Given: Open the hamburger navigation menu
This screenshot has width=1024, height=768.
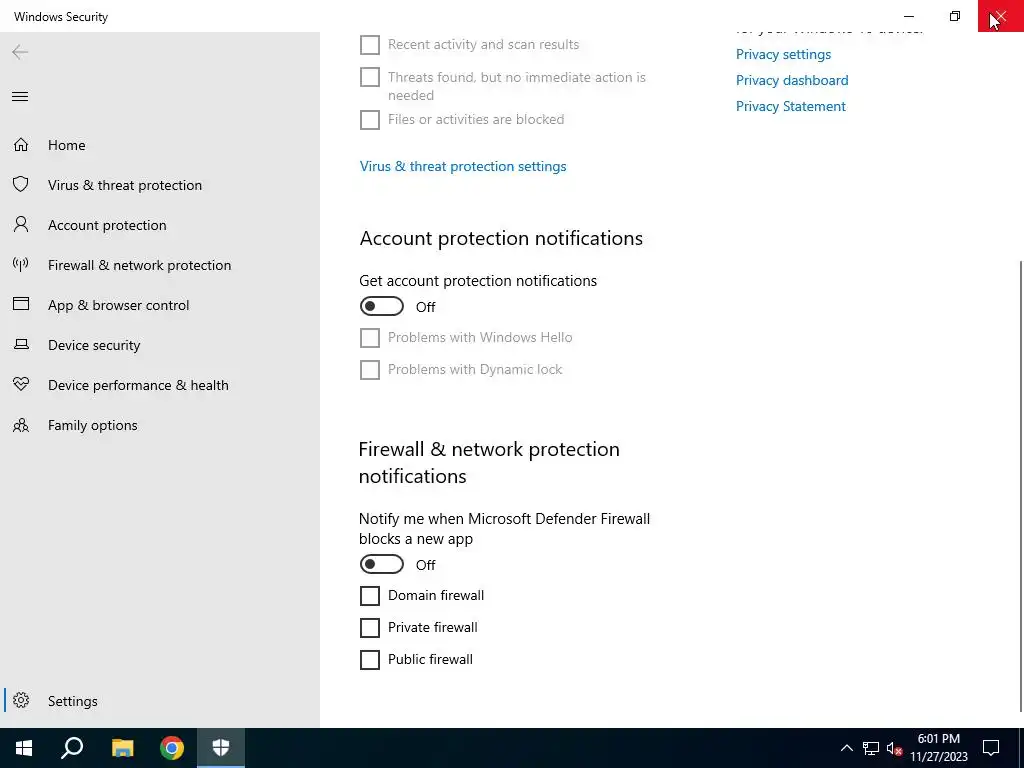Looking at the screenshot, I should tap(20, 97).
